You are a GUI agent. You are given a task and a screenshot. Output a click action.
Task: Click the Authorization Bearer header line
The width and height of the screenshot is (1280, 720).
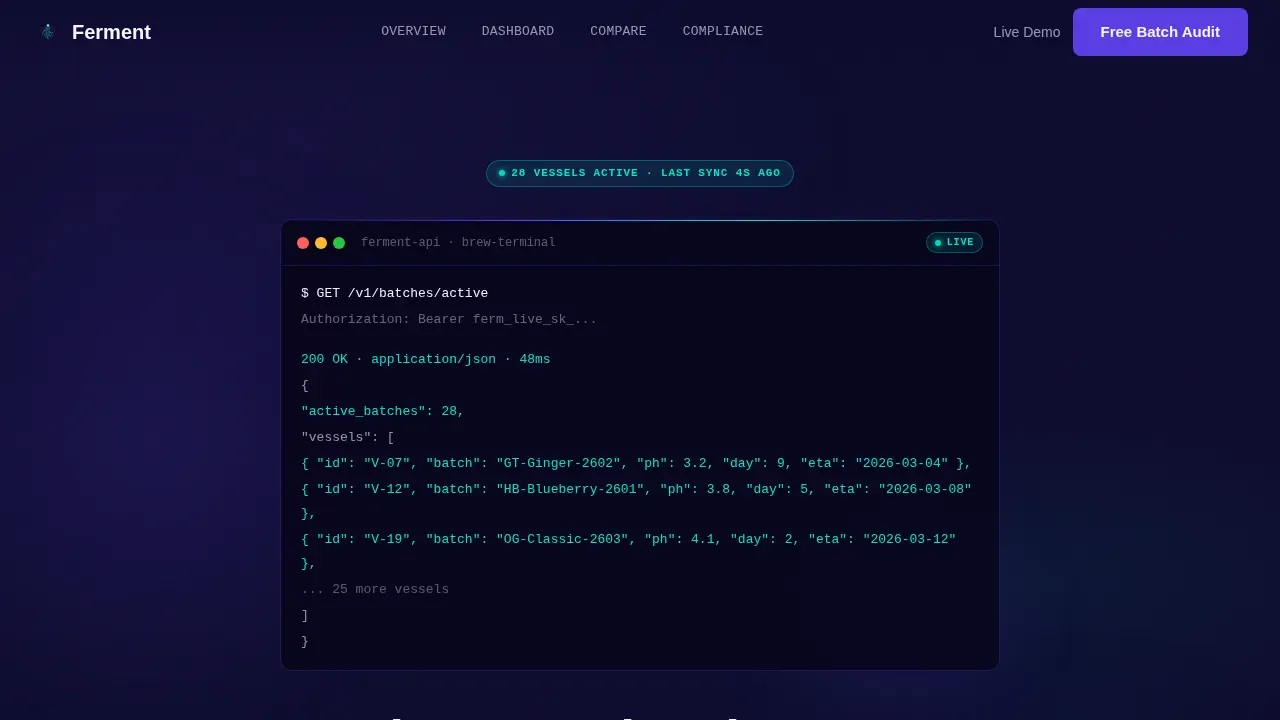pyautogui.click(x=449, y=319)
